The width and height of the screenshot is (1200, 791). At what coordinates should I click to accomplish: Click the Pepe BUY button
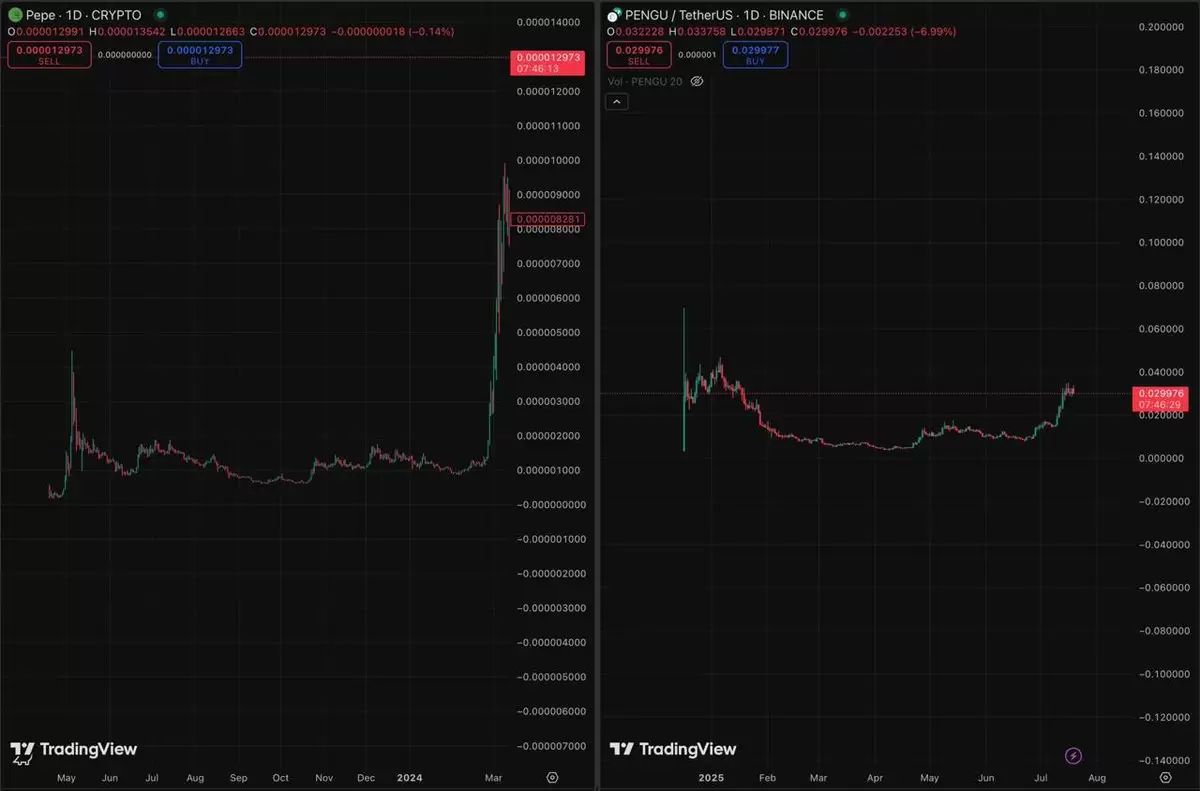pyautogui.click(x=200, y=54)
